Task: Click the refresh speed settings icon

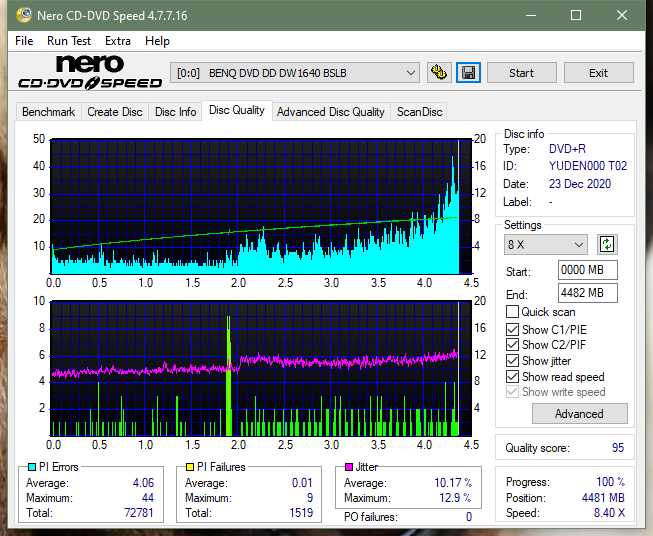Action: coord(607,244)
